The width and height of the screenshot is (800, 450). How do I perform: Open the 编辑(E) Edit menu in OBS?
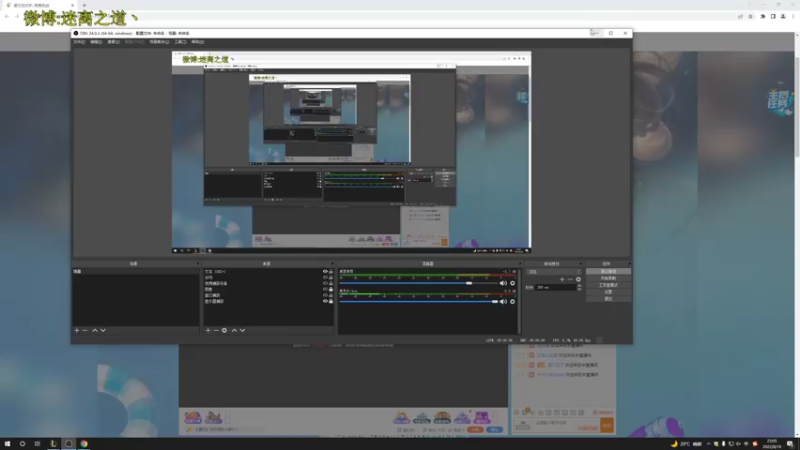tap(96, 42)
